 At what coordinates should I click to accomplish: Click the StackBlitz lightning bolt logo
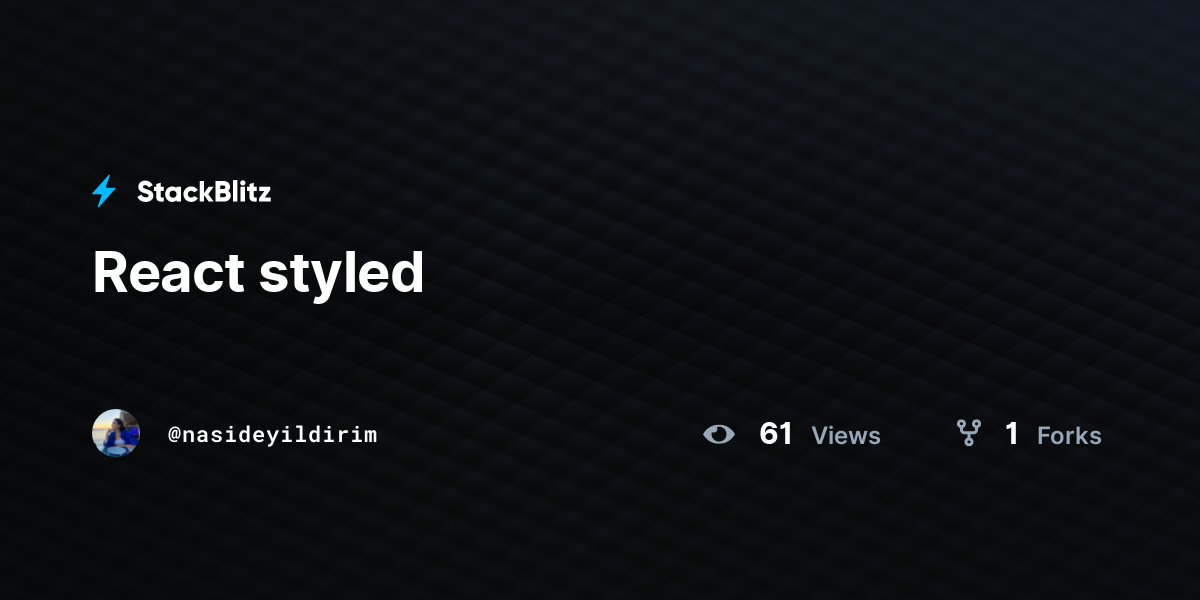point(104,191)
